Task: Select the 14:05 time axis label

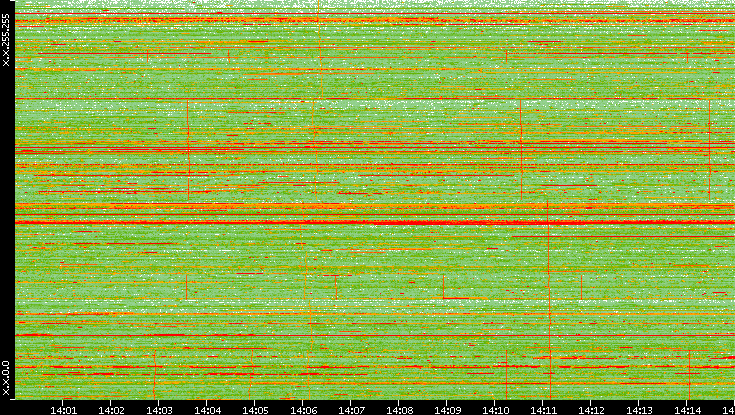Action: (x=255, y=408)
